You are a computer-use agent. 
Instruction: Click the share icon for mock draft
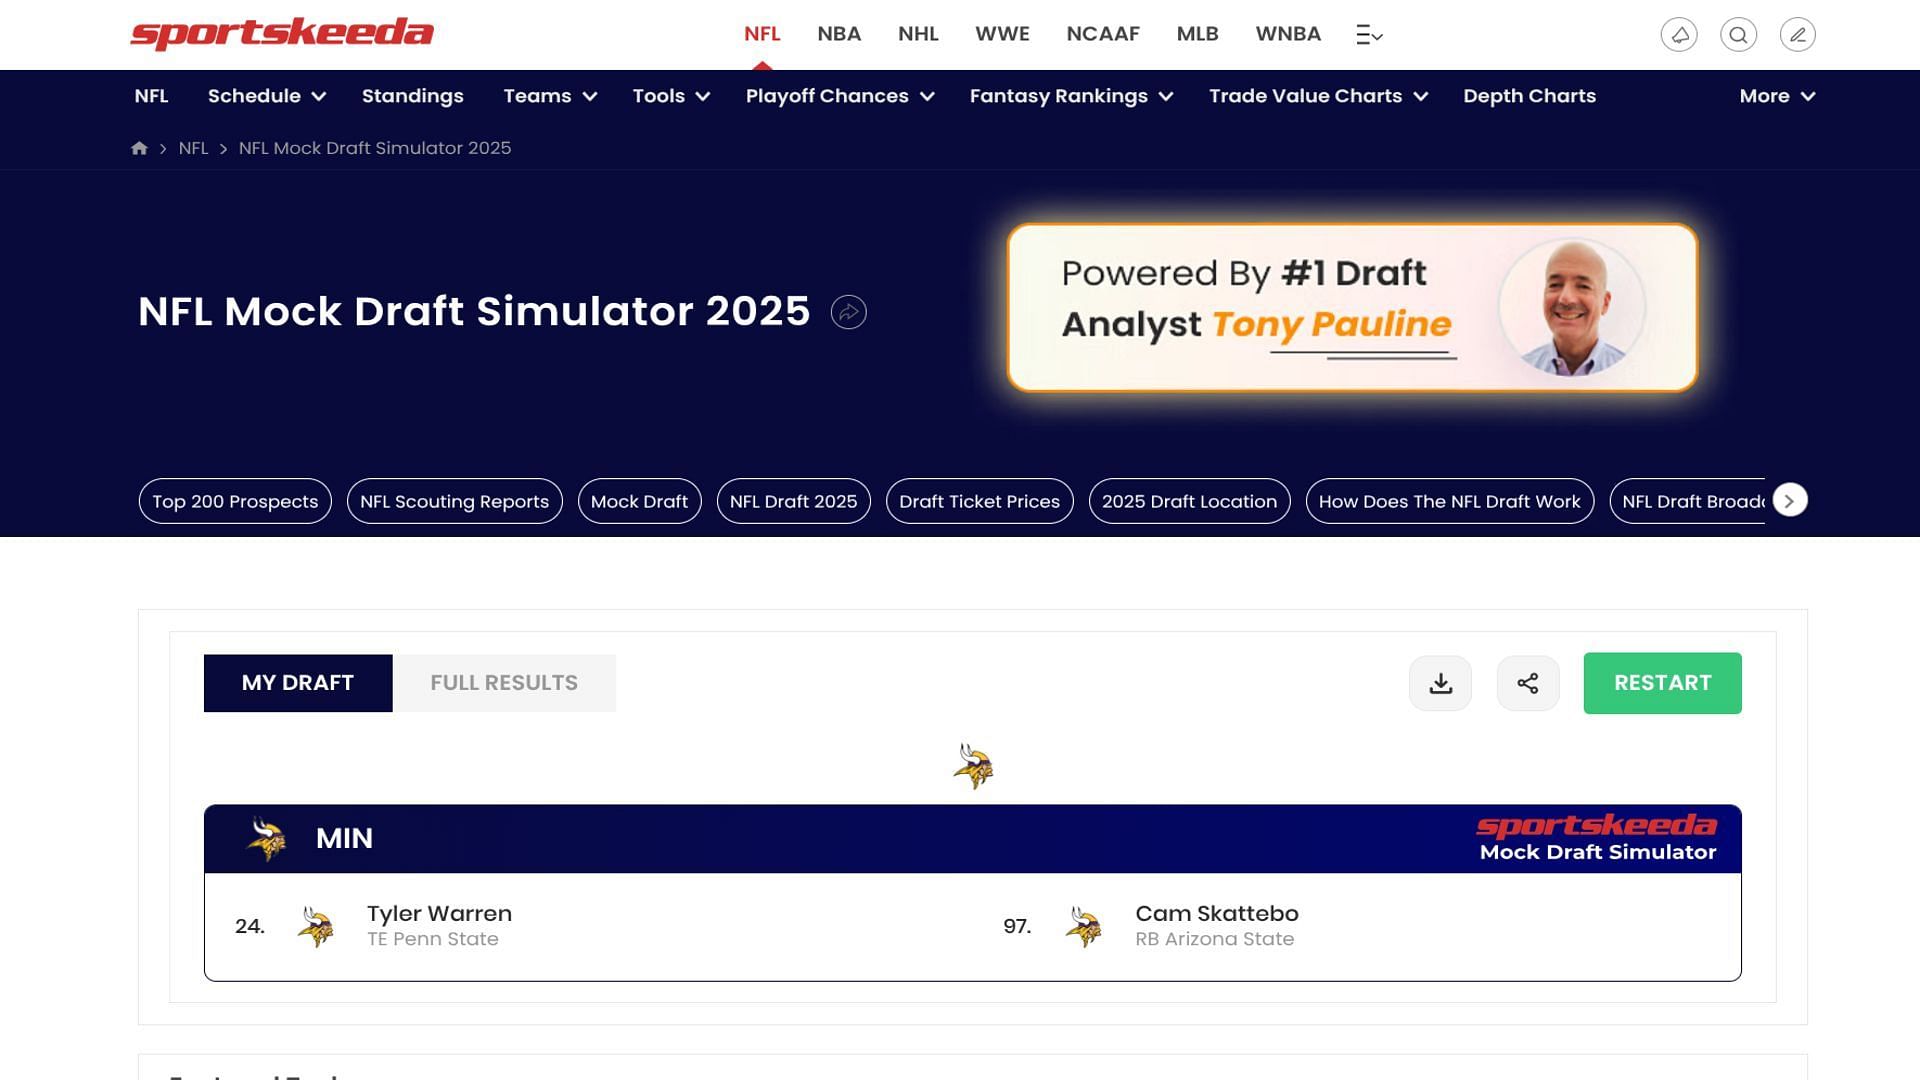pos(1528,682)
